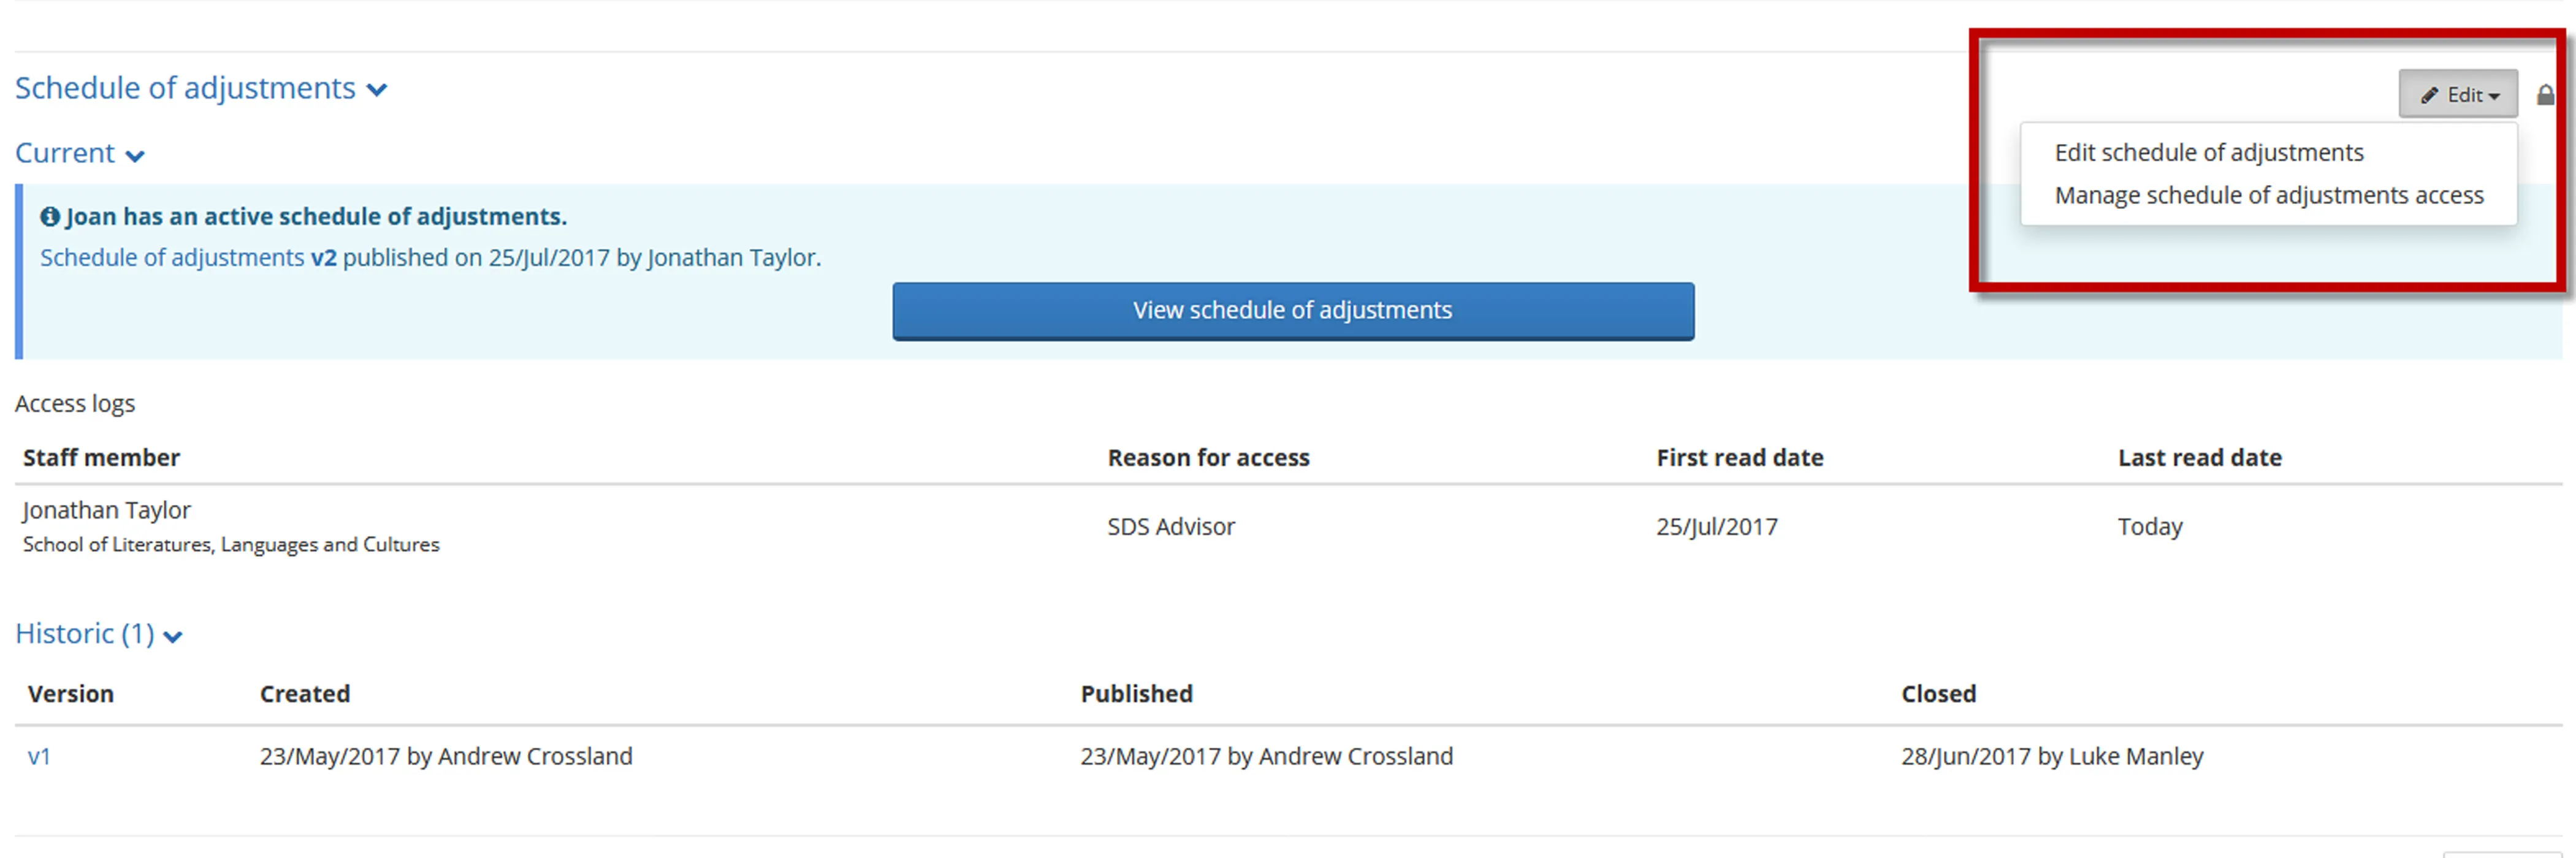Click the pencil icon on the Edit button
This screenshot has width=2576, height=858.
[2430, 94]
